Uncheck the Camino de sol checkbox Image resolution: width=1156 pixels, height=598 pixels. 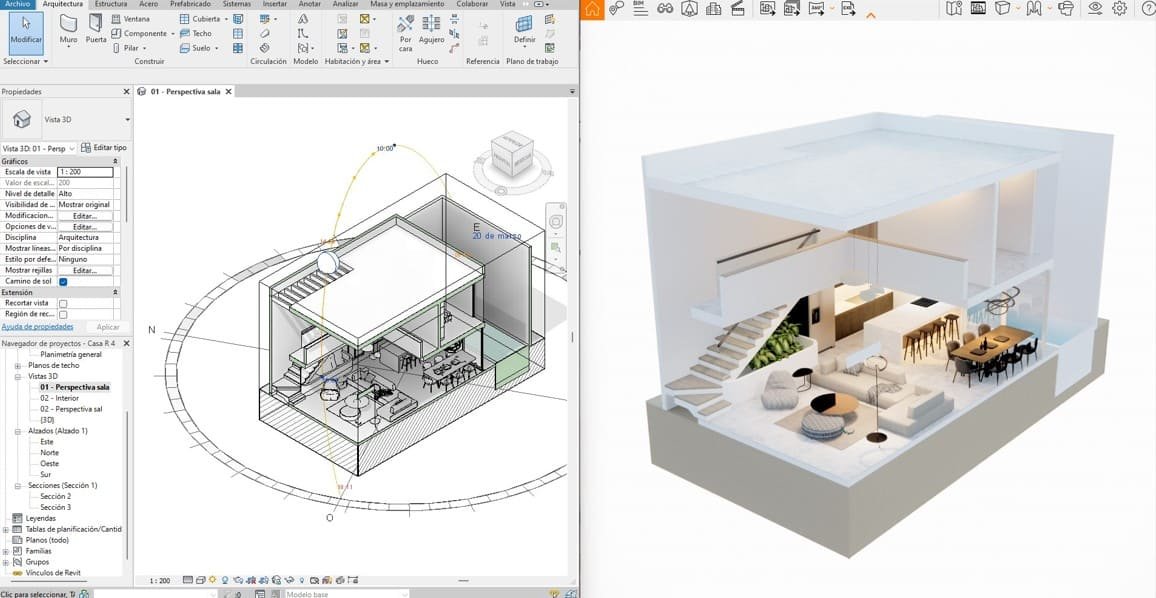point(62,282)
